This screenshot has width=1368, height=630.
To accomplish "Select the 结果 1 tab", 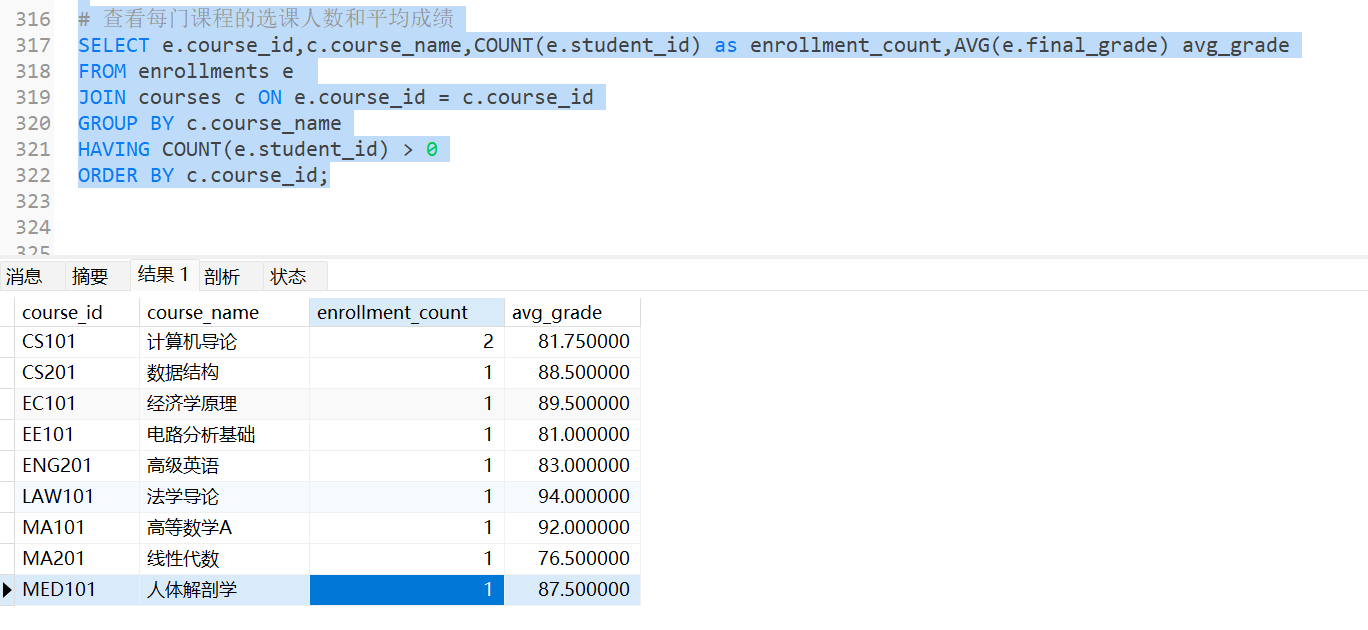I will pyautogui.click(x=163, y=275).
